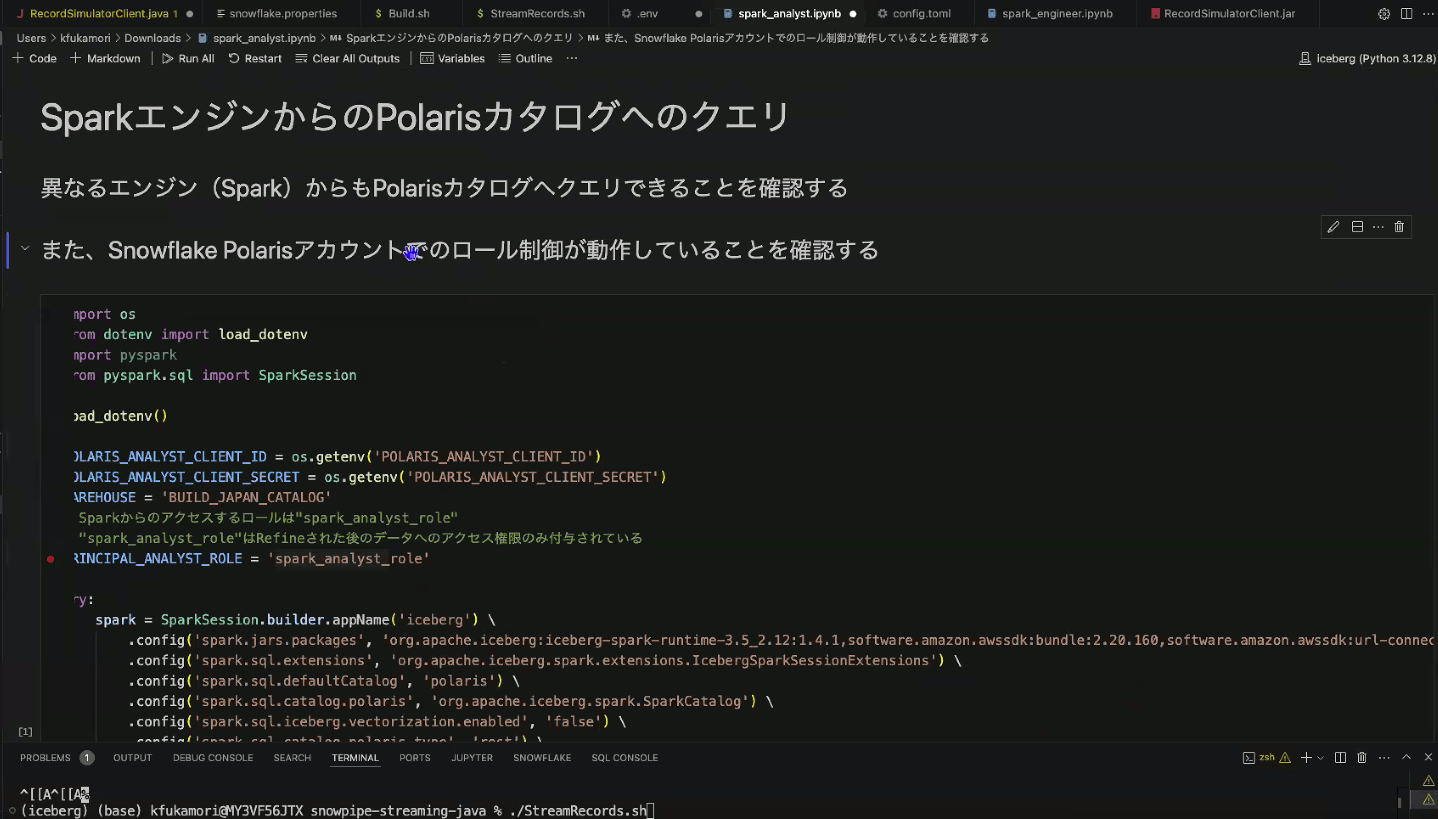Image resolution: width=1438 pixels, height=819 pixels.
Task: Restart the notebook kernel
Action: 255,58
